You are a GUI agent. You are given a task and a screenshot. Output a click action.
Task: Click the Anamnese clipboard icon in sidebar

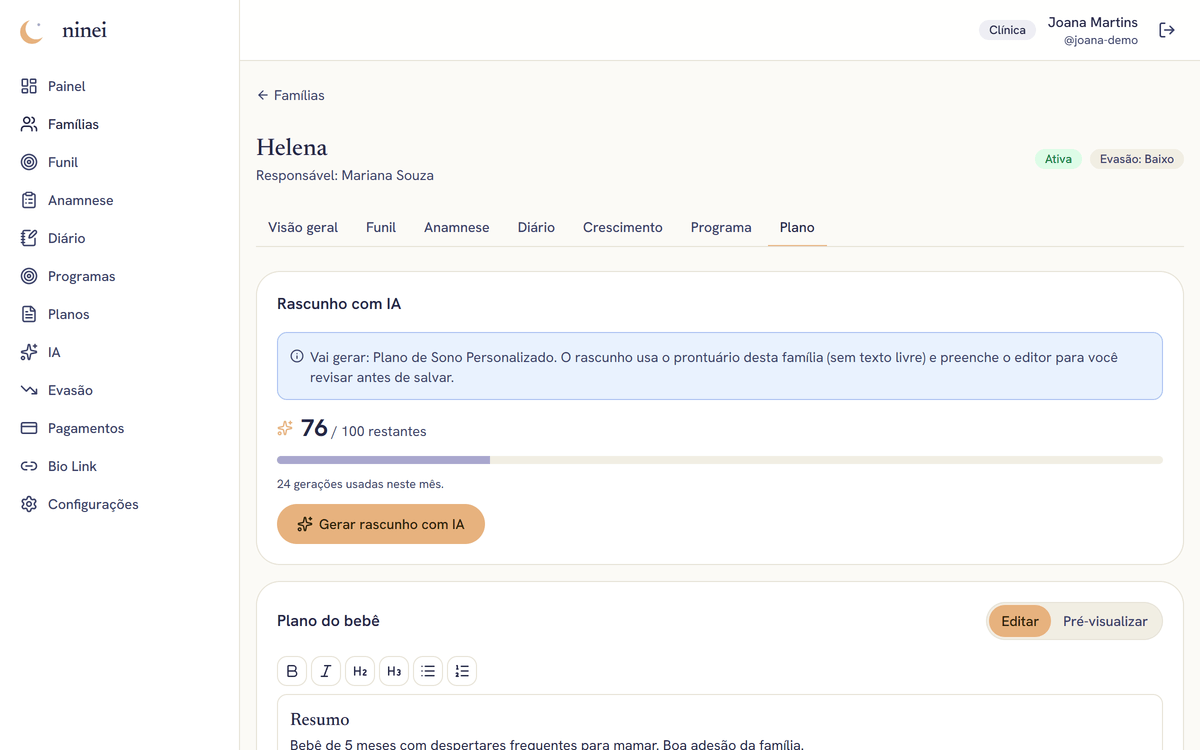[29, 200]
